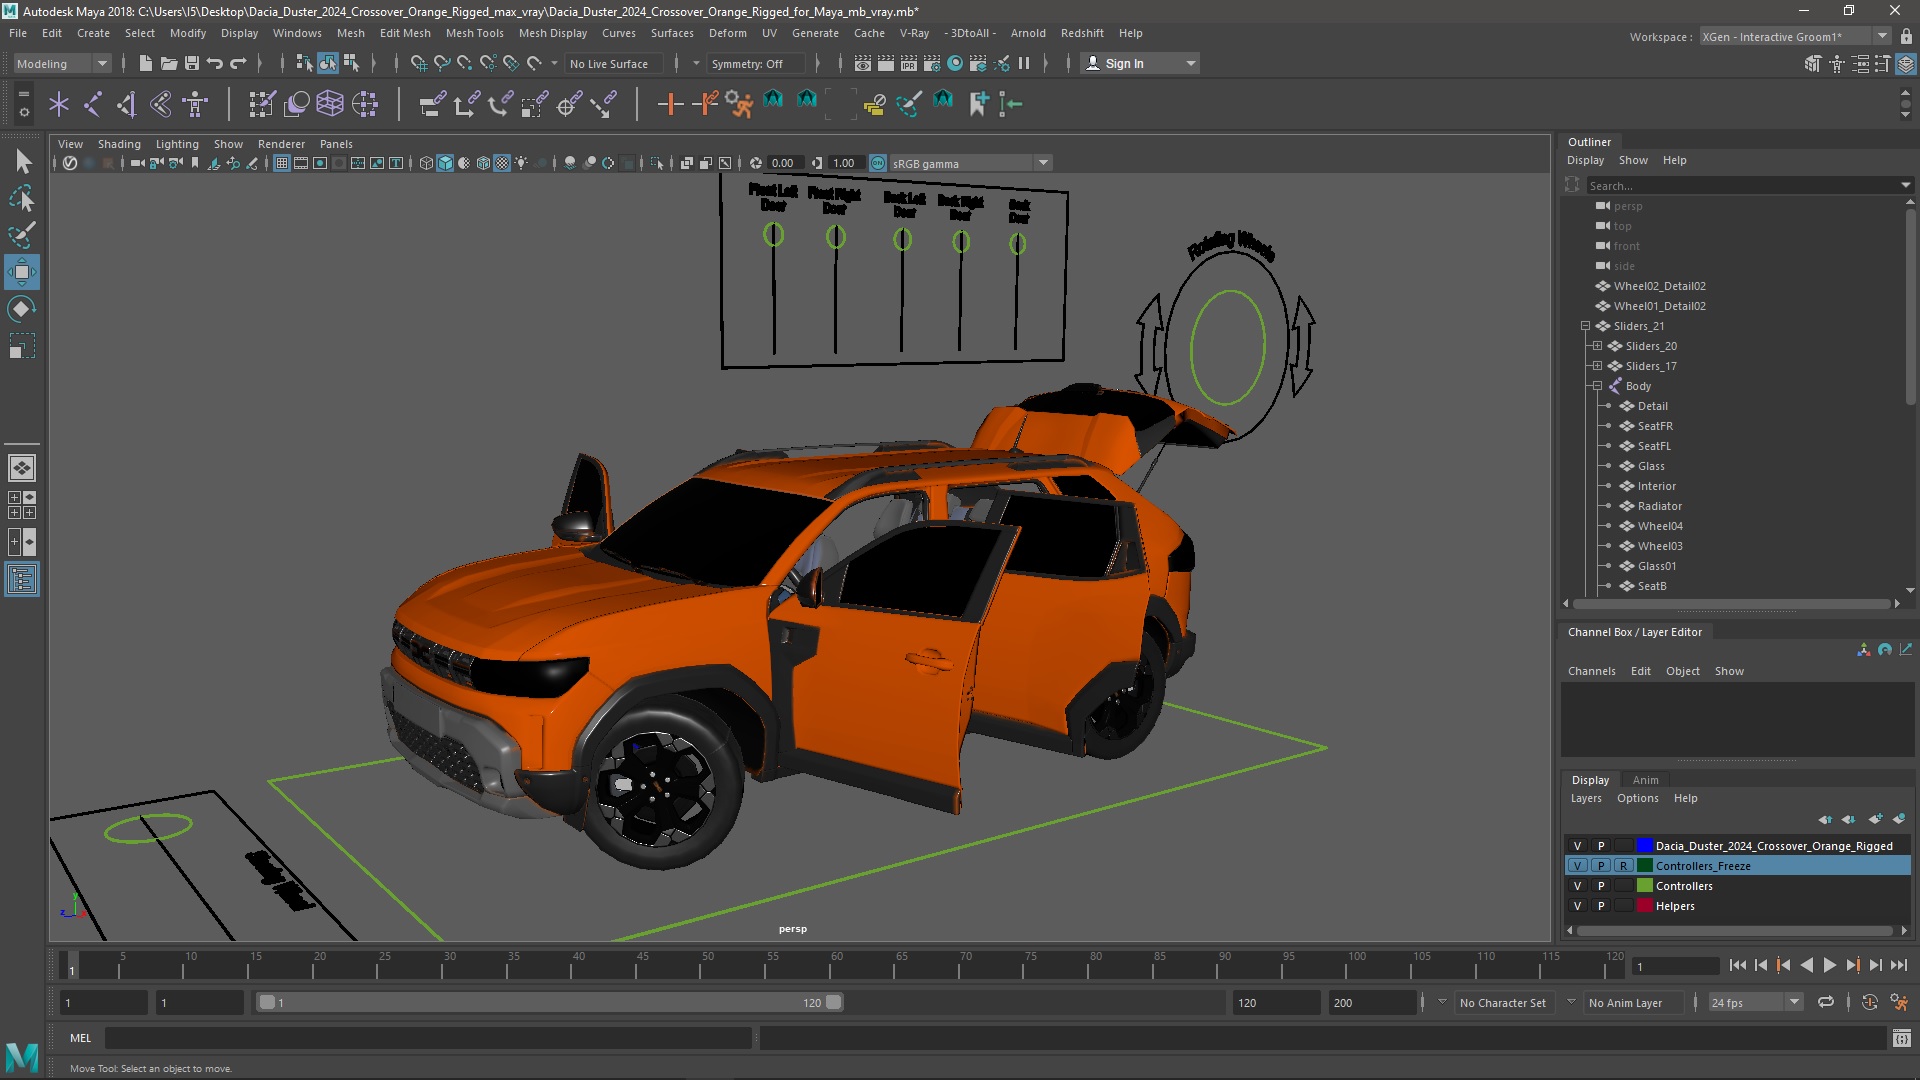Select the Paint Selection tool in toolbox
The image size is (1920, 1080).
click(x=22, y=236)
